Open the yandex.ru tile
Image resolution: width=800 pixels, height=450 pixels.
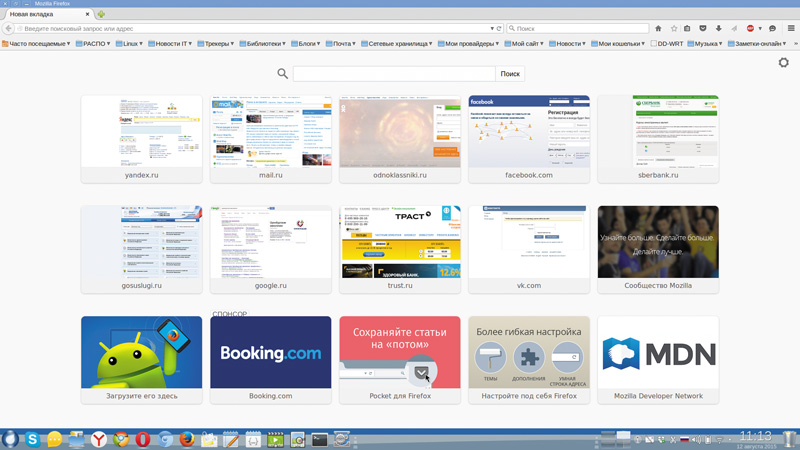click(141, 139)
